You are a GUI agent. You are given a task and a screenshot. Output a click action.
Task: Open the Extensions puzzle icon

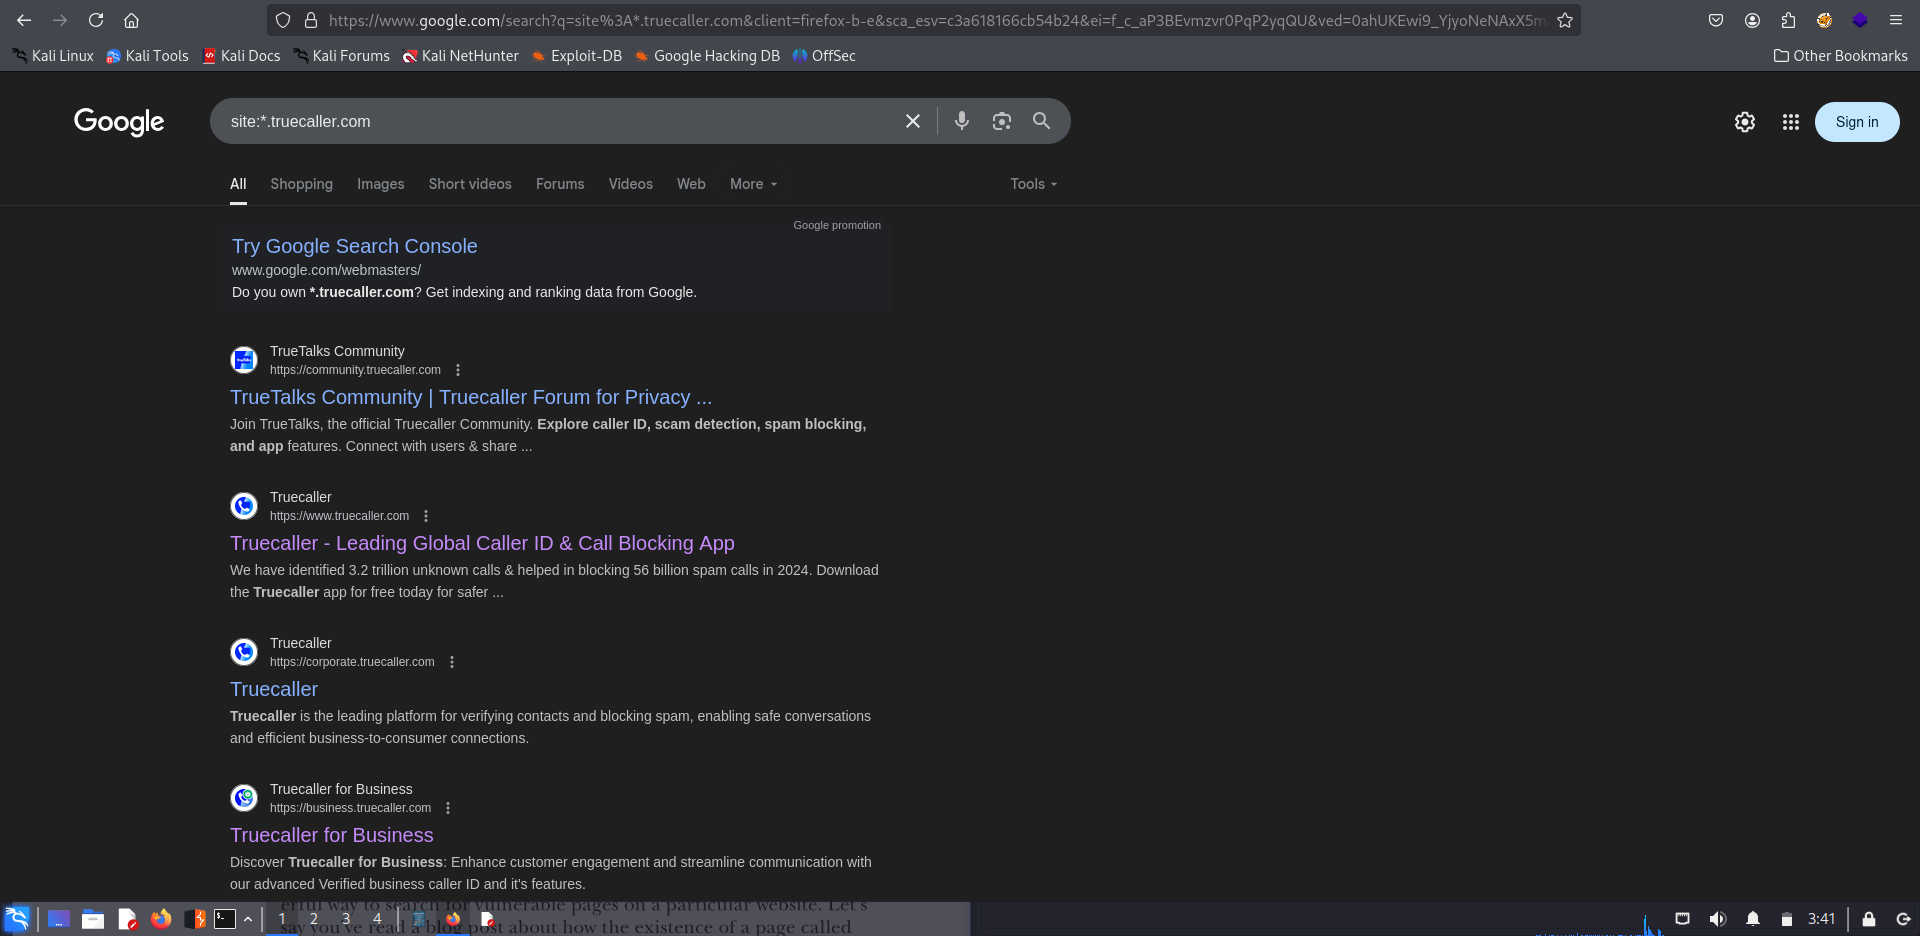tap(1788, 20)
